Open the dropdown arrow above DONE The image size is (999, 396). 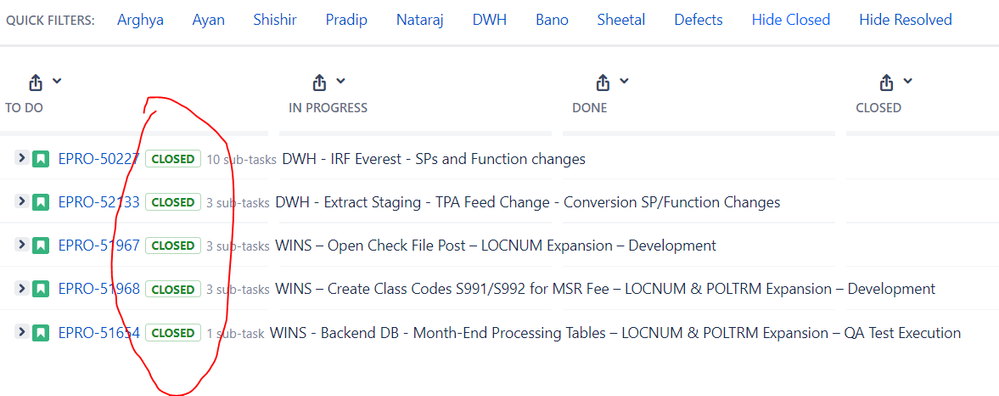[x=624, y=81]
